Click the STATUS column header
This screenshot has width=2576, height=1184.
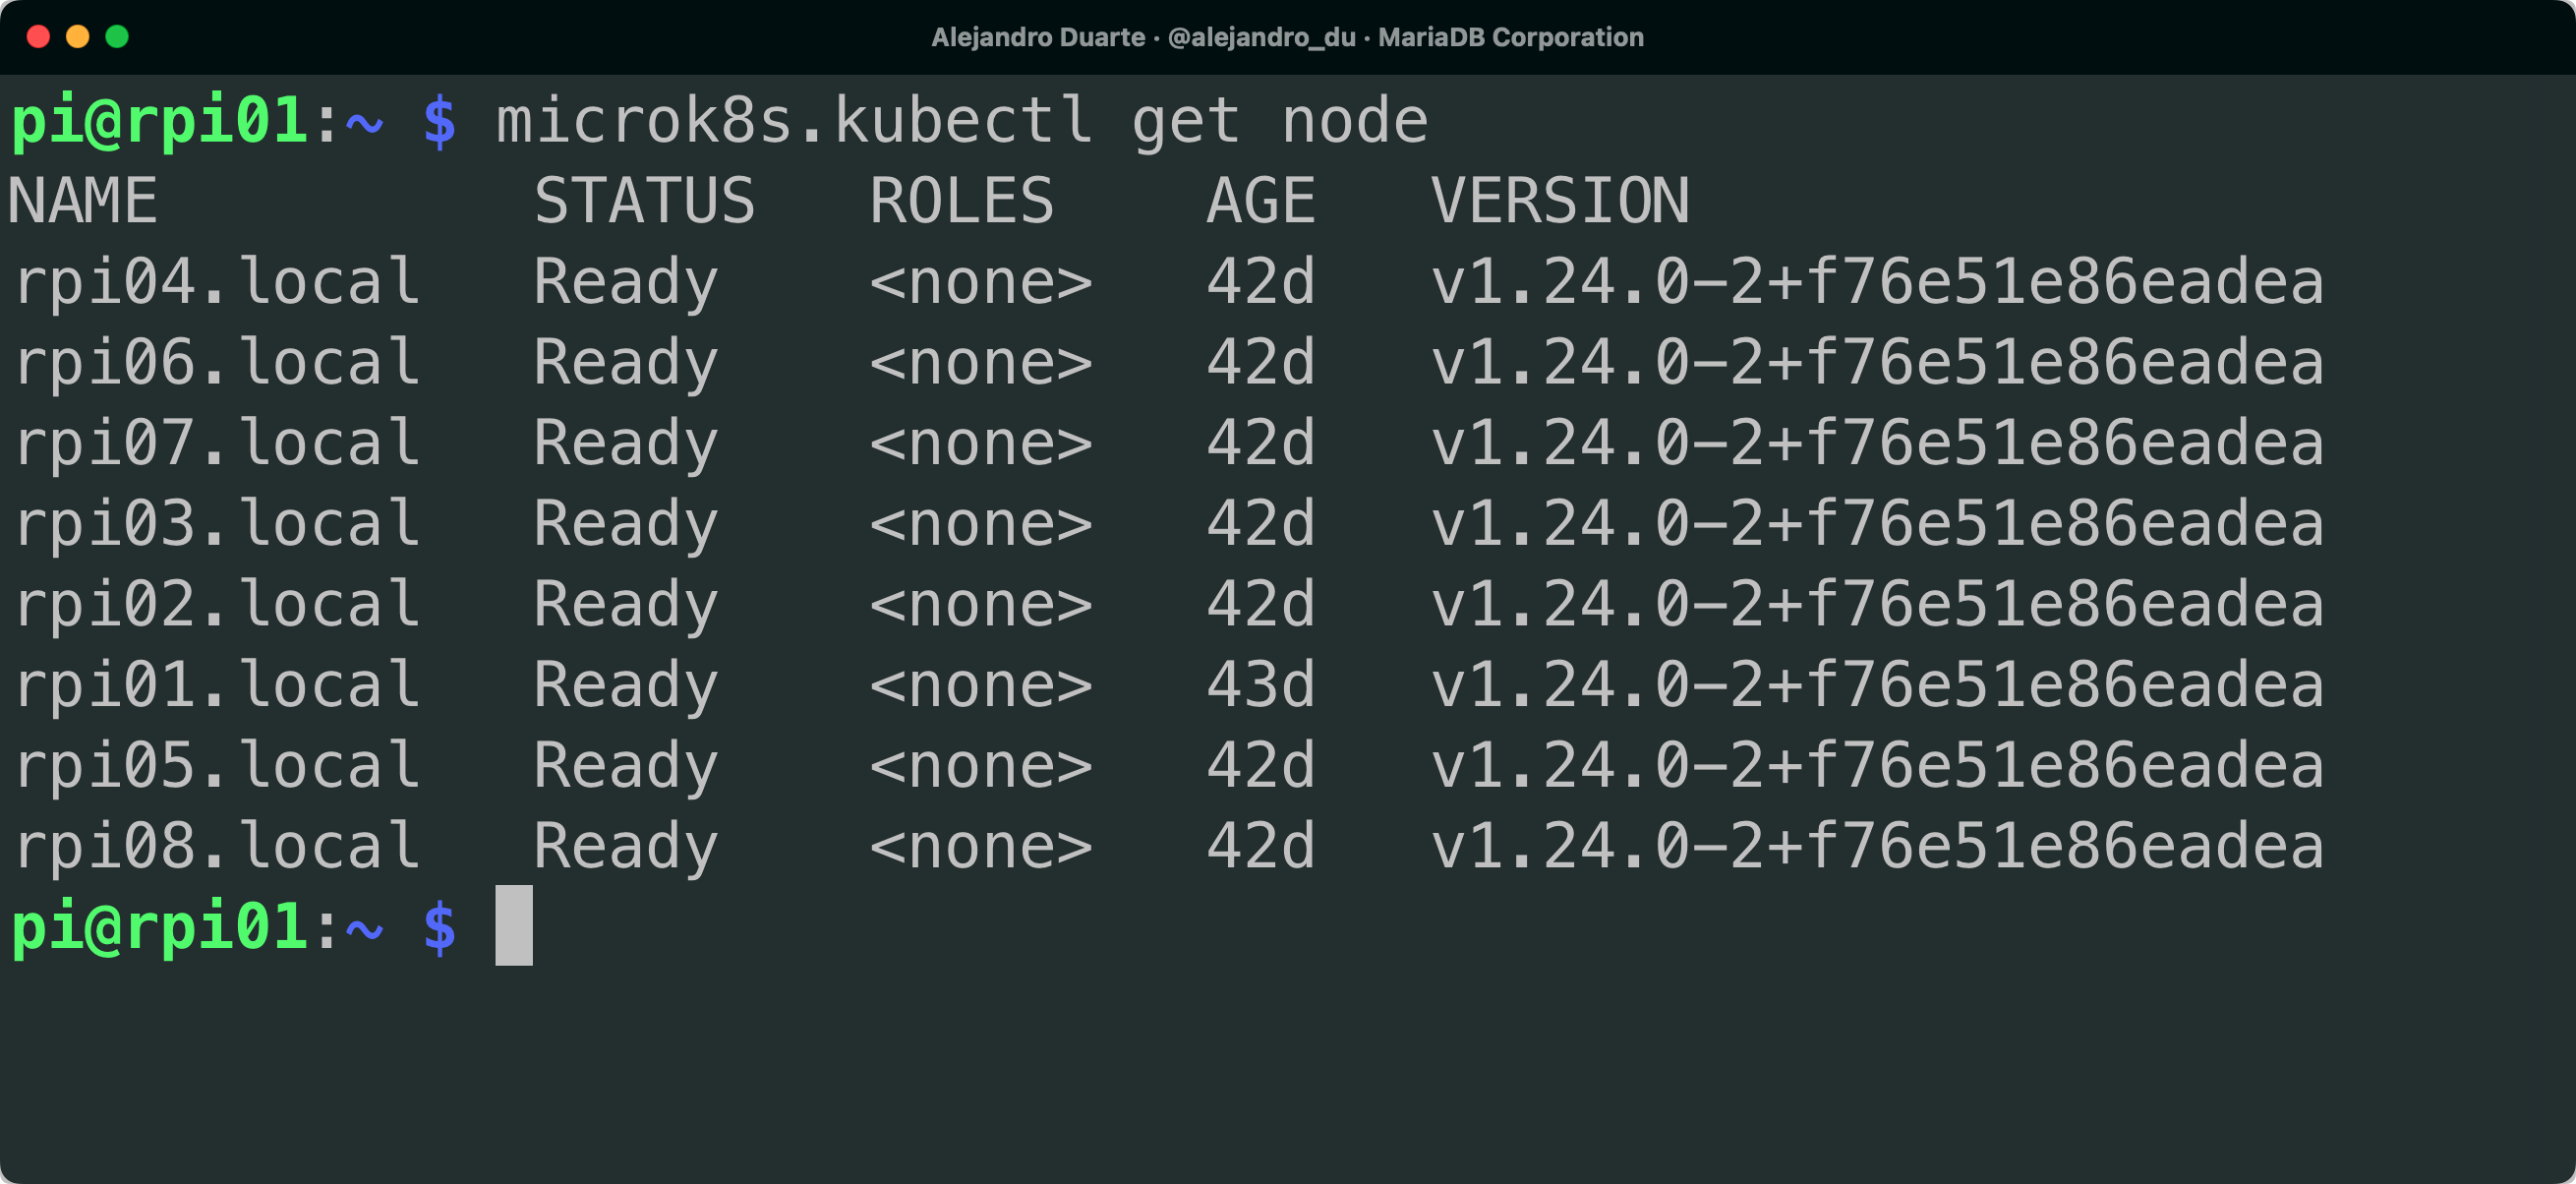click(x=644, y=201)
